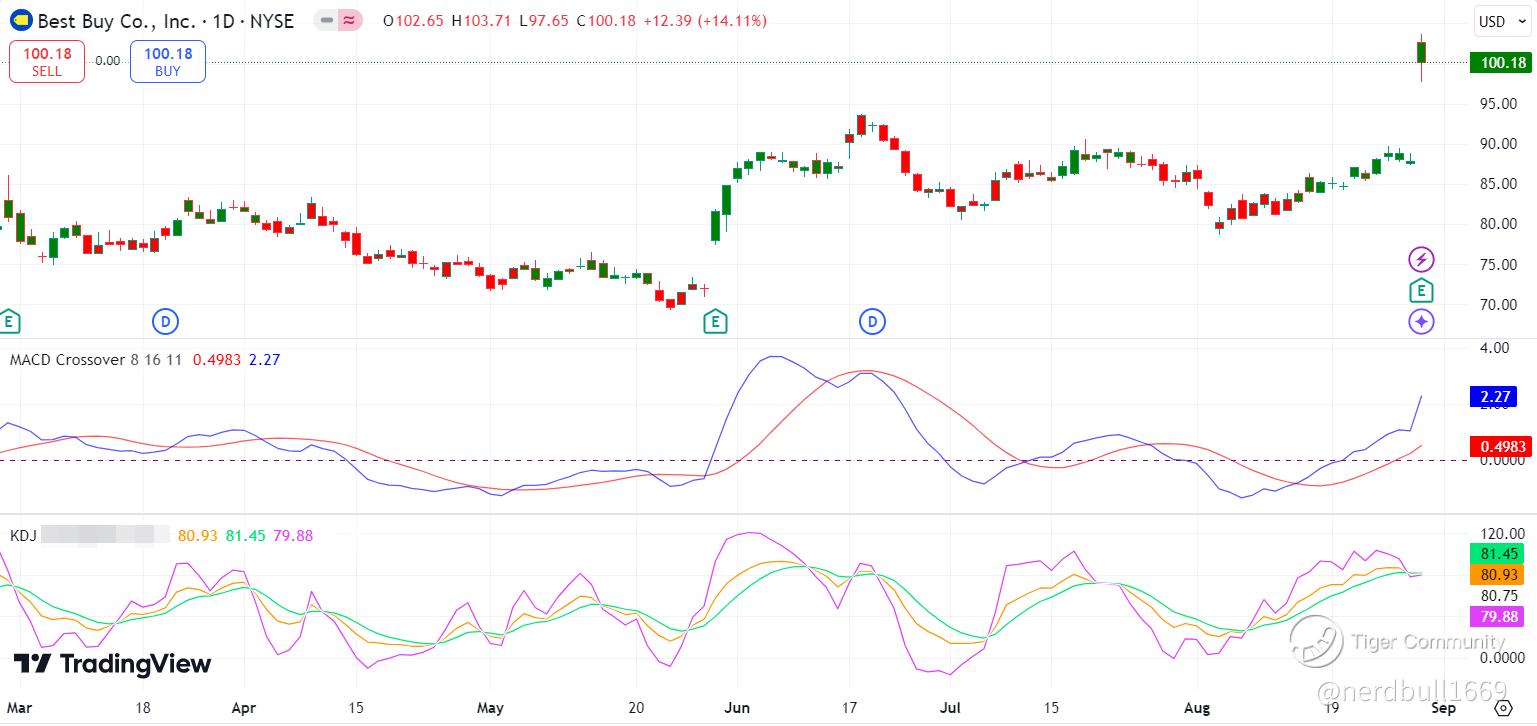
Task: Click the Best Buy logo icon
Action: (x=20, y=20)
